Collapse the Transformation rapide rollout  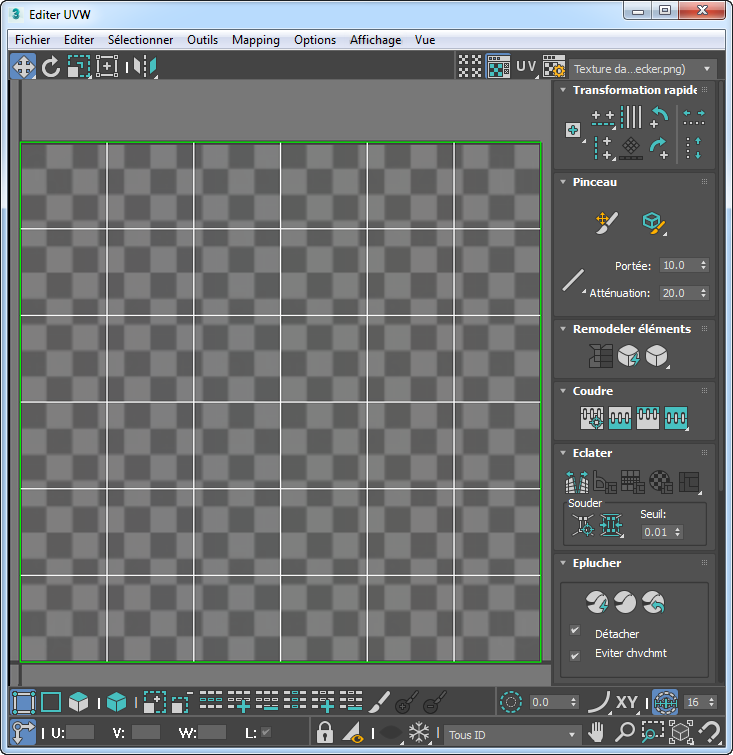[563, 90]
